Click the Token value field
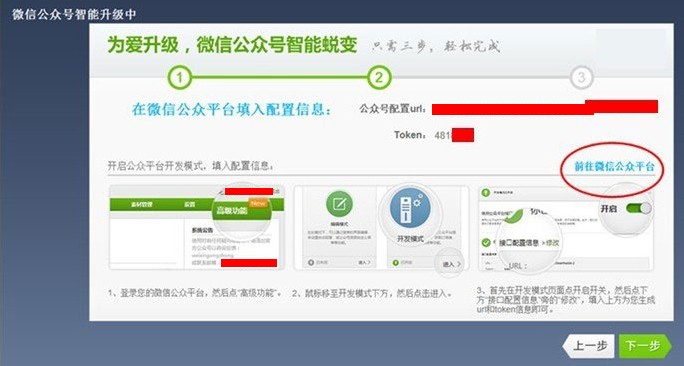Image resolution: width=684 pixels, height=366 pixels. click(x=454, y=135)
